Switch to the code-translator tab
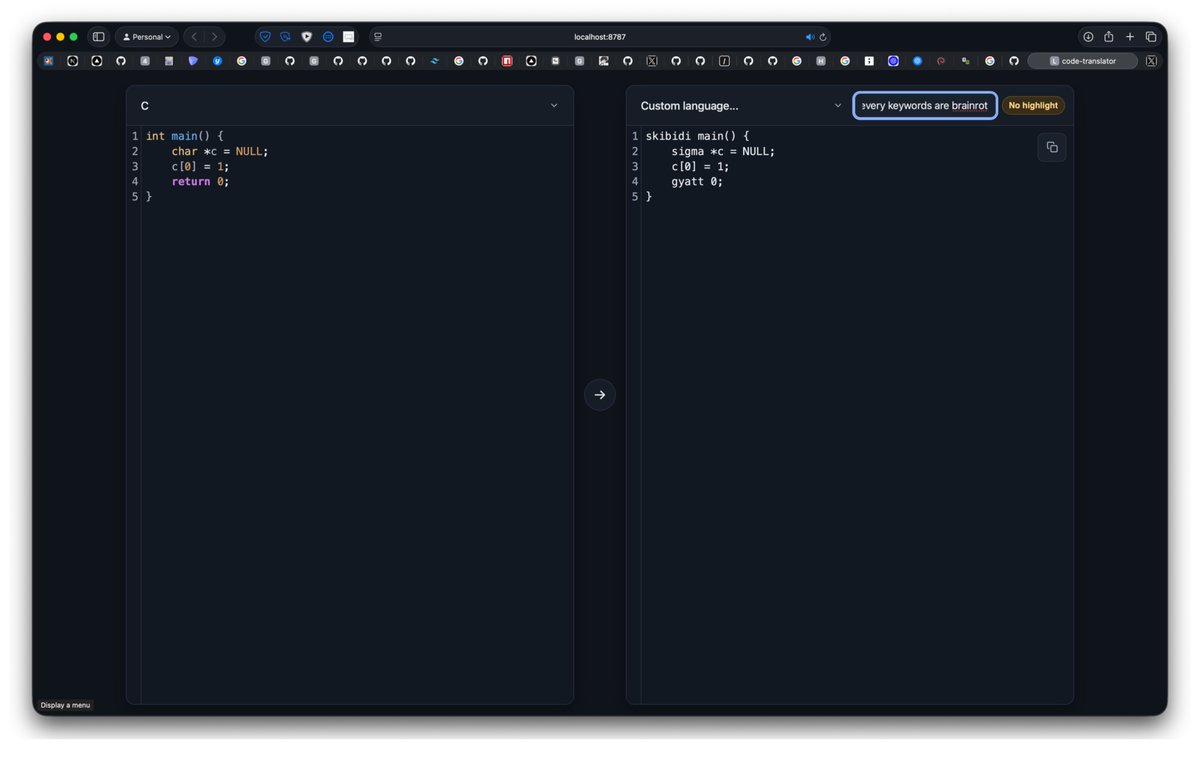 [1083, 61]
